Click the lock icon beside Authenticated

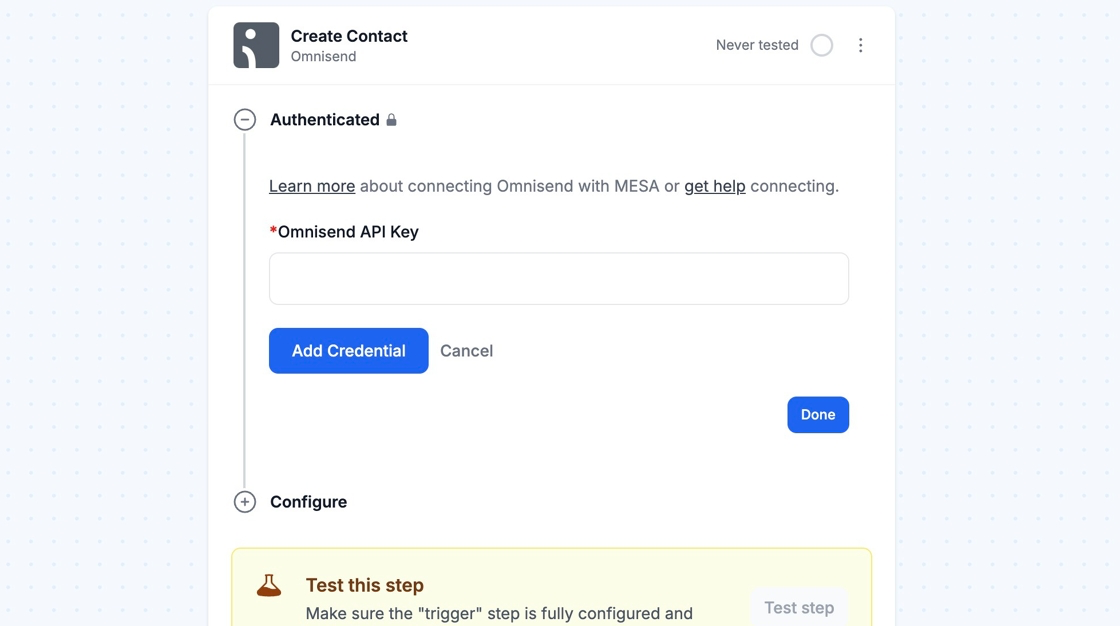(392, 120)
